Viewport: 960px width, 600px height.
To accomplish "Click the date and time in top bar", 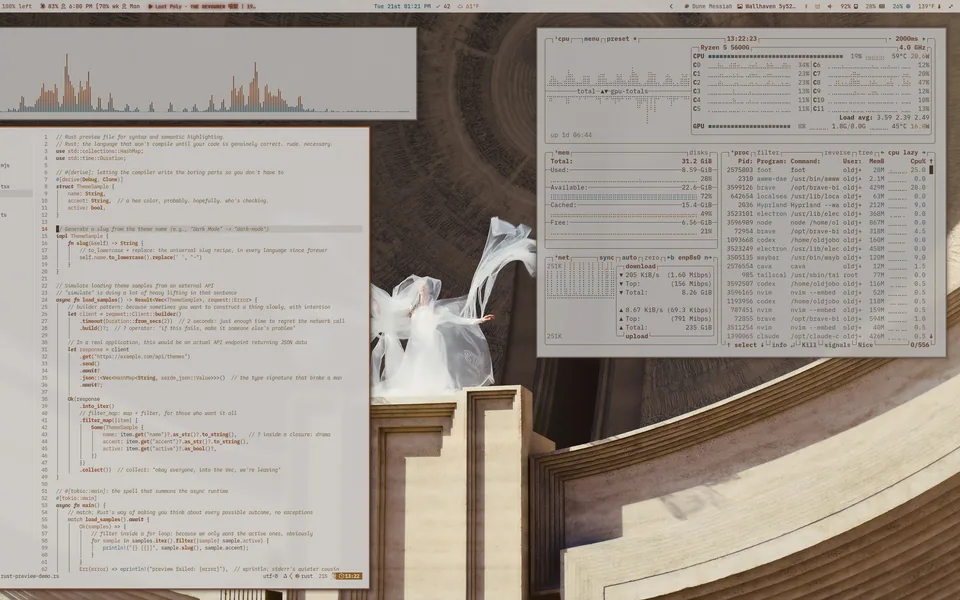I will point(402,6).
